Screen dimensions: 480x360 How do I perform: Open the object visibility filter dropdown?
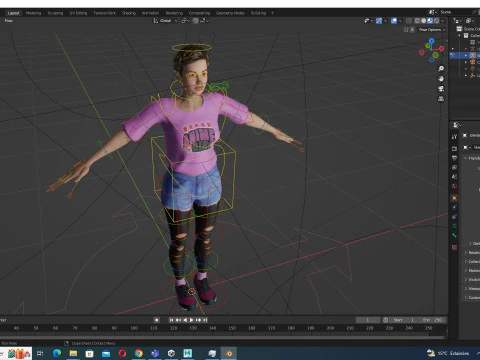(368, 21)
